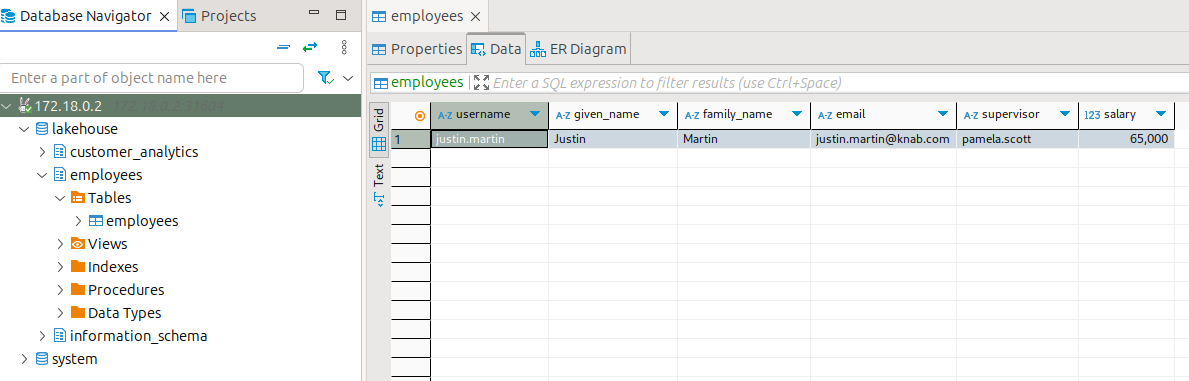This screenshot has height=381, width=1189.
Task: Expand the custom filter panel icon
Action: point(482,83)
